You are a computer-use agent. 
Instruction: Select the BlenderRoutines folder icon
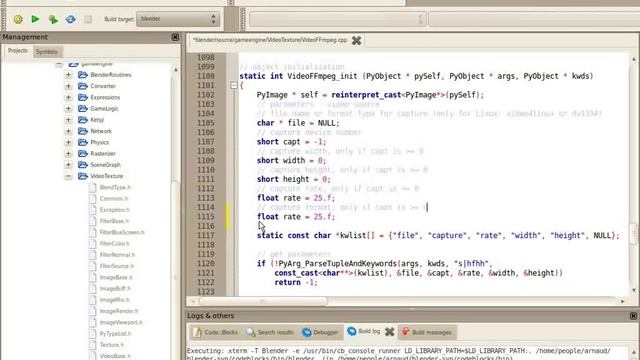(x=83, y=75)
